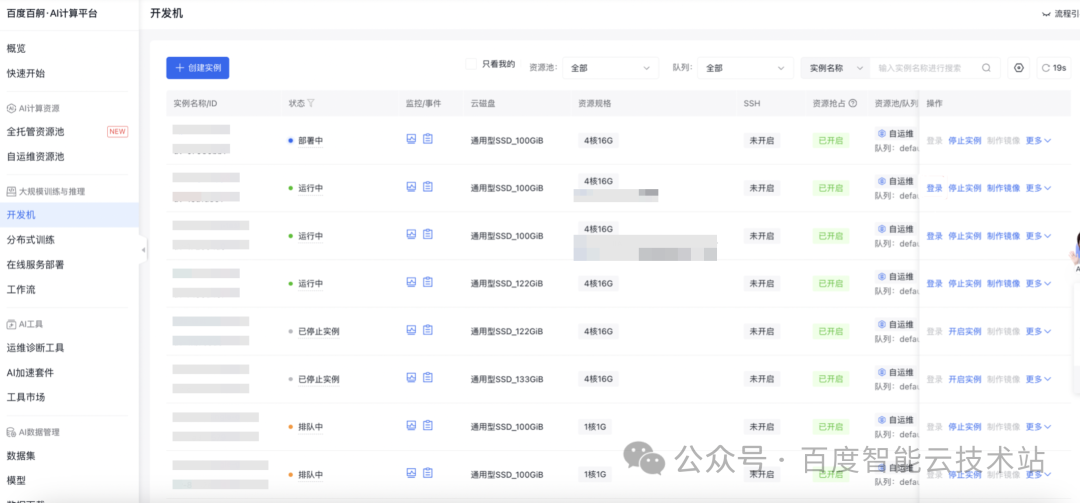Open 运维诊断工具 in the sidebar
The height and width of the screenshot is (503, 1080).
[35, 348]
